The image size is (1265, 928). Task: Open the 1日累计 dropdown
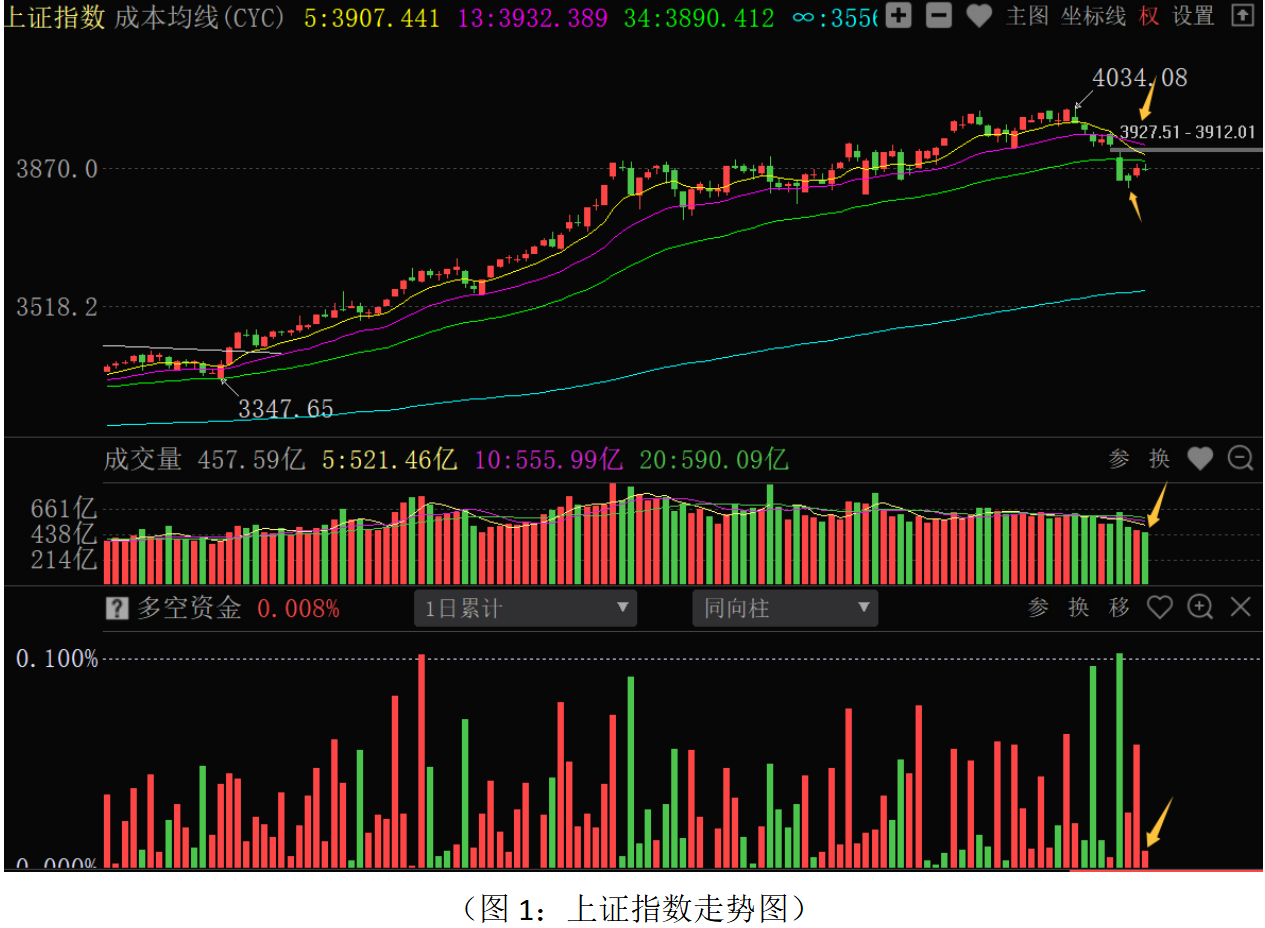(x=525, y=608)
